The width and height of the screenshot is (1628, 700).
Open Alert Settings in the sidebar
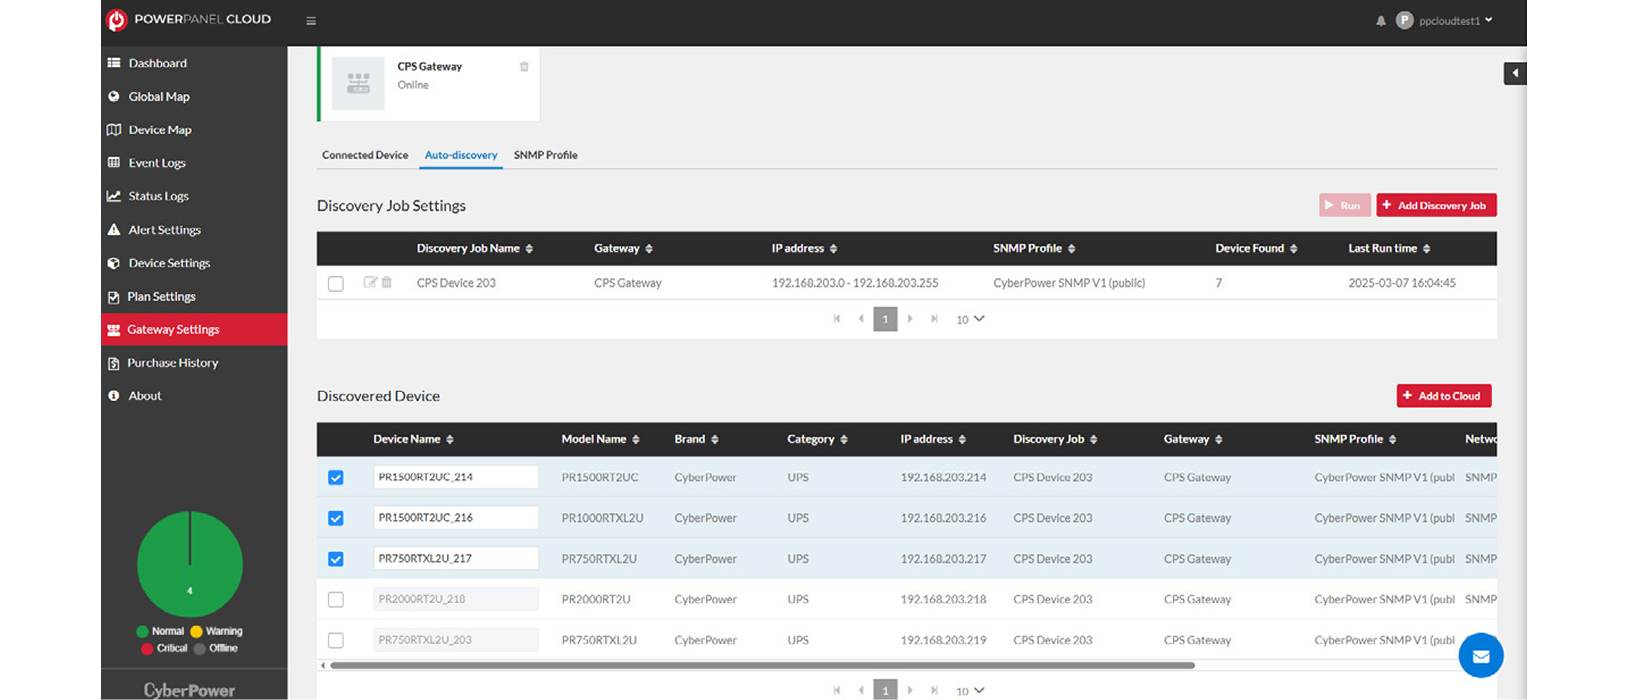[x=164, y=230]
